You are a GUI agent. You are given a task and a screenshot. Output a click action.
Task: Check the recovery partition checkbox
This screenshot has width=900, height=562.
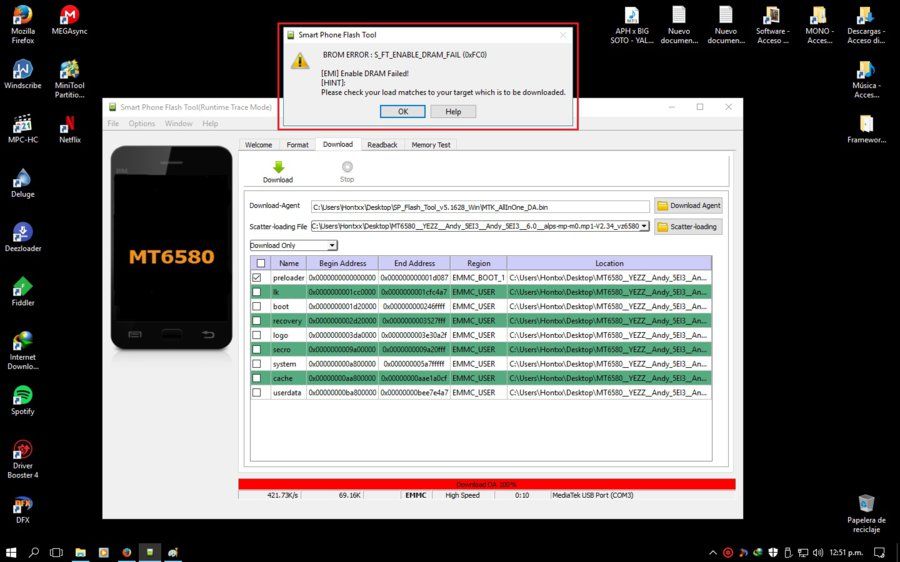point(257,321)
